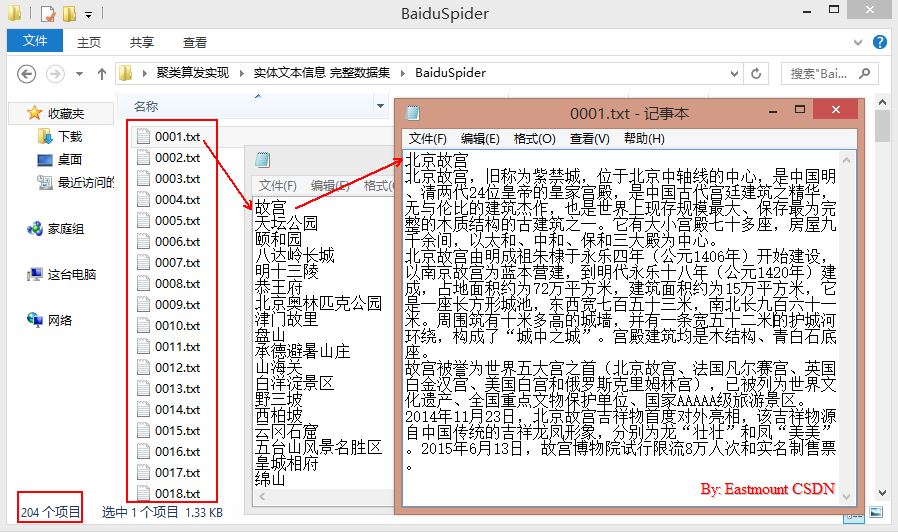Viewport: 898px width, 532px height.
Task: Open the 主页 ribbon tab
Action: pyautogui.click(x=89, y=42)
